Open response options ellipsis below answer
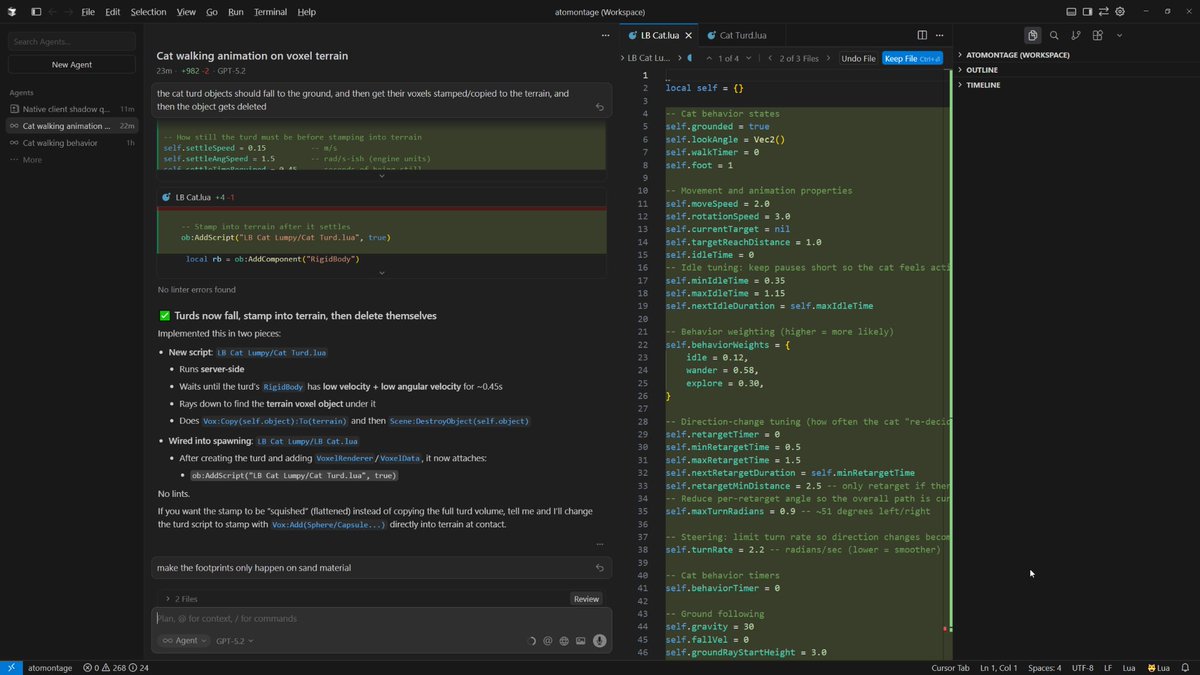This screenshot has height=675, width=1200. (x=599, y=545)
